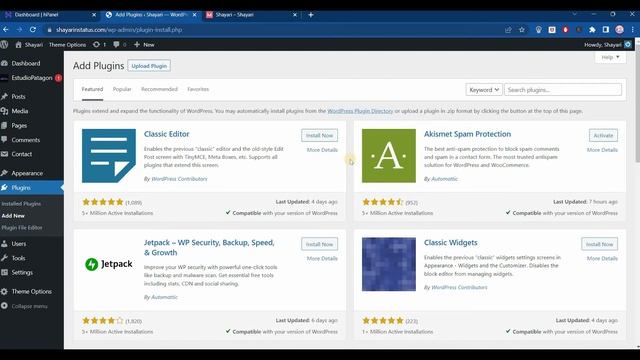640x360 pixels.
Task: Reload the page with the refresh icon
Action: (x=33, y=29)
